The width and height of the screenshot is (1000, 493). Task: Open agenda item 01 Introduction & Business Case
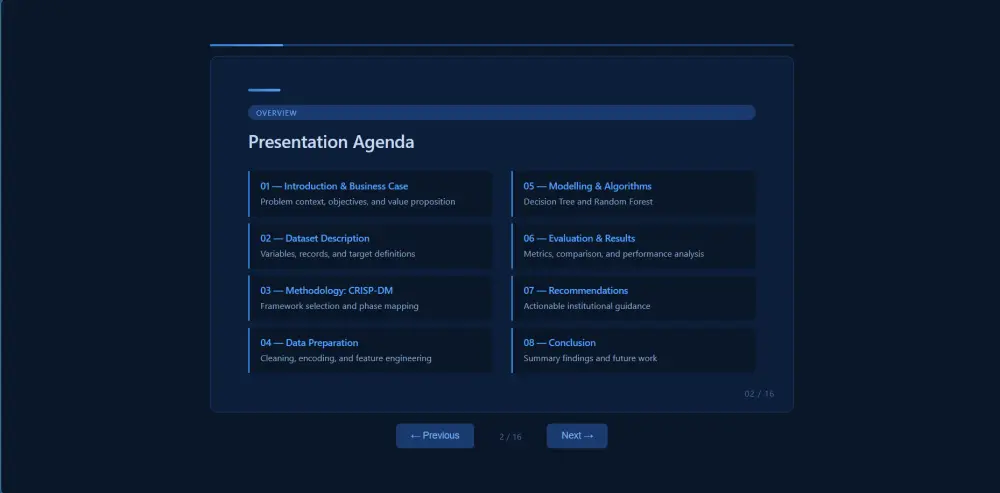click(x=370, y=194)
